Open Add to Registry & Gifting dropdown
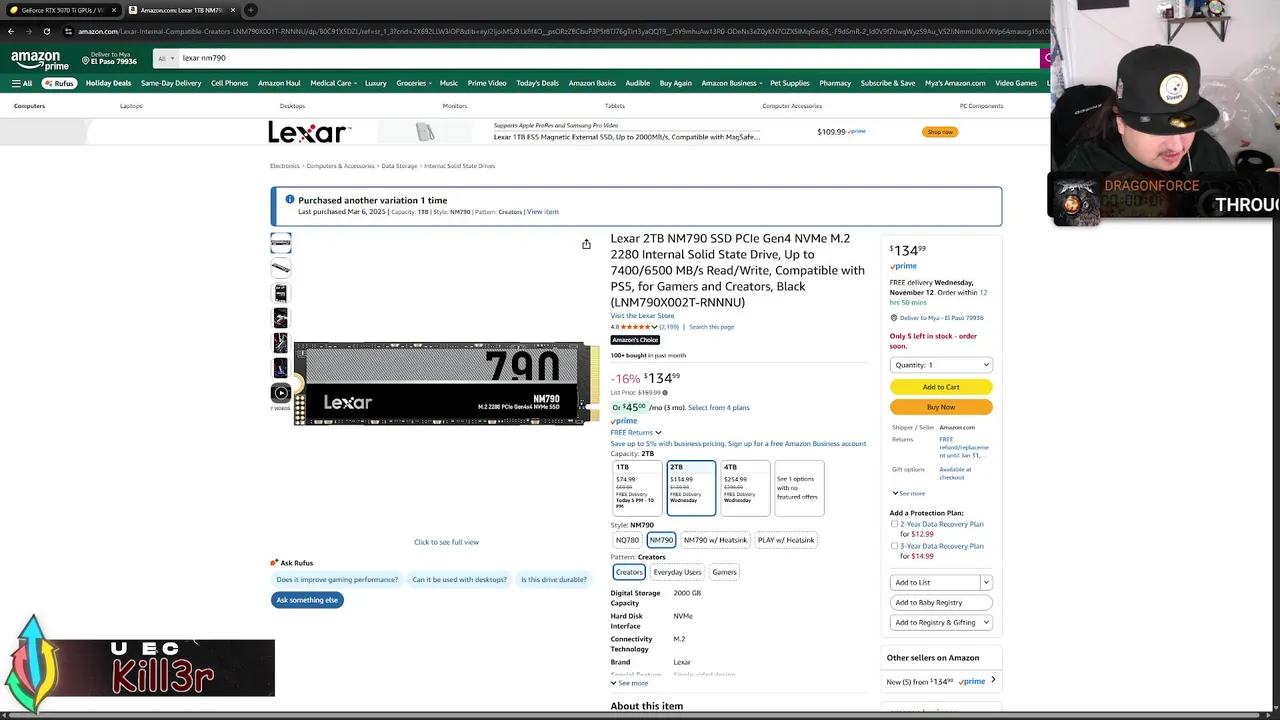The width and height of the screenshot is (1280, 720). point(941,622)
